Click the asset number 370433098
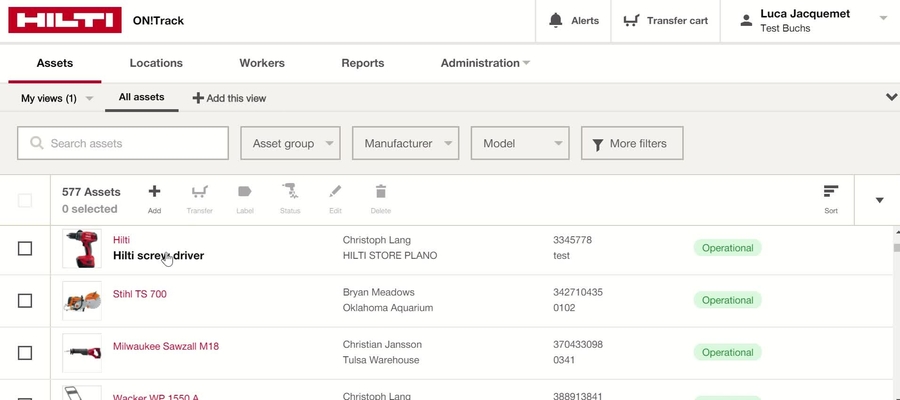 coord(578,344)
